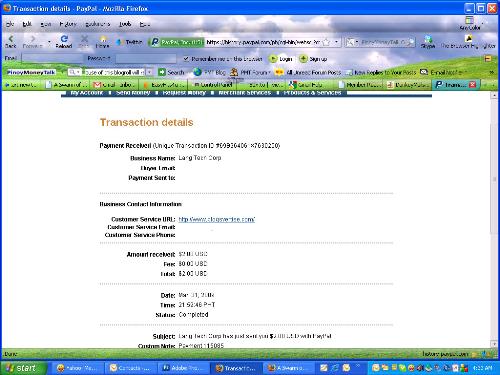
Task: Open the Home page icon
Action: 102,41
